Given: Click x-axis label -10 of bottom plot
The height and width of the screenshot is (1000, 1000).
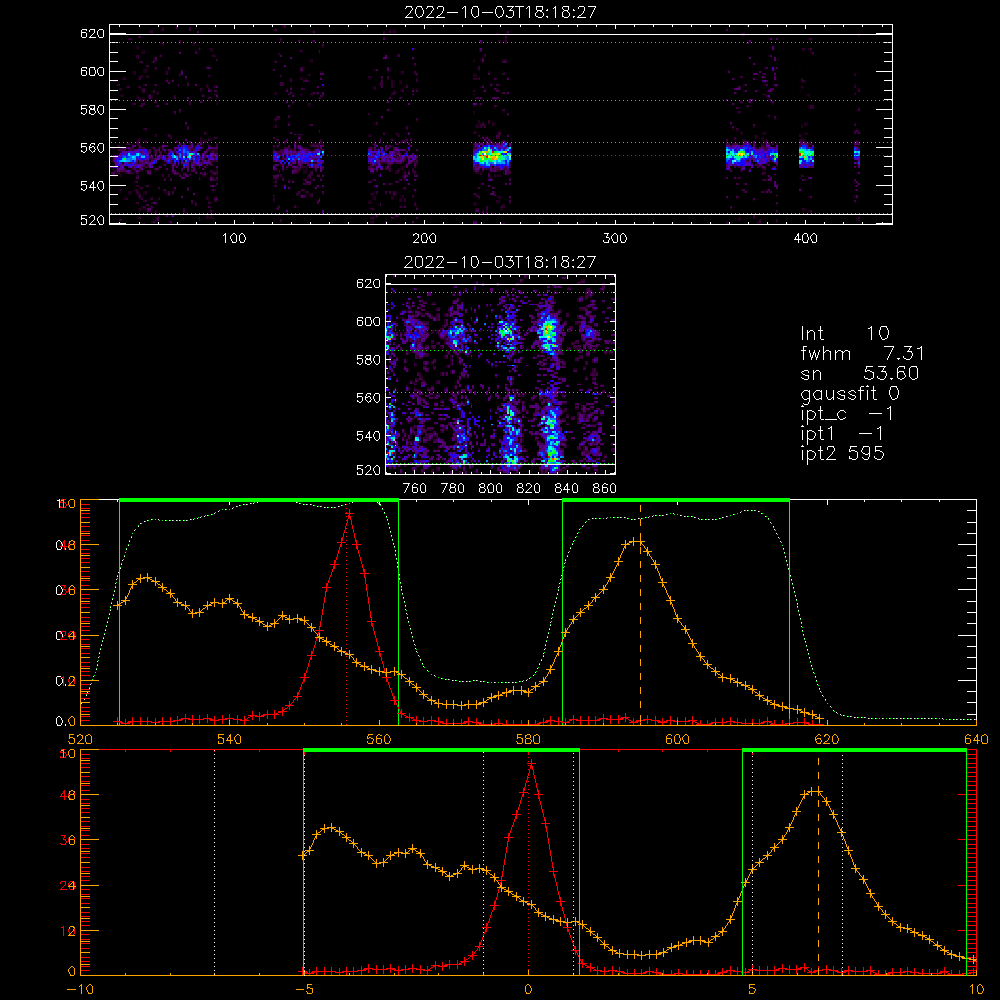Looking at the screenshot, I should point(80,989).
